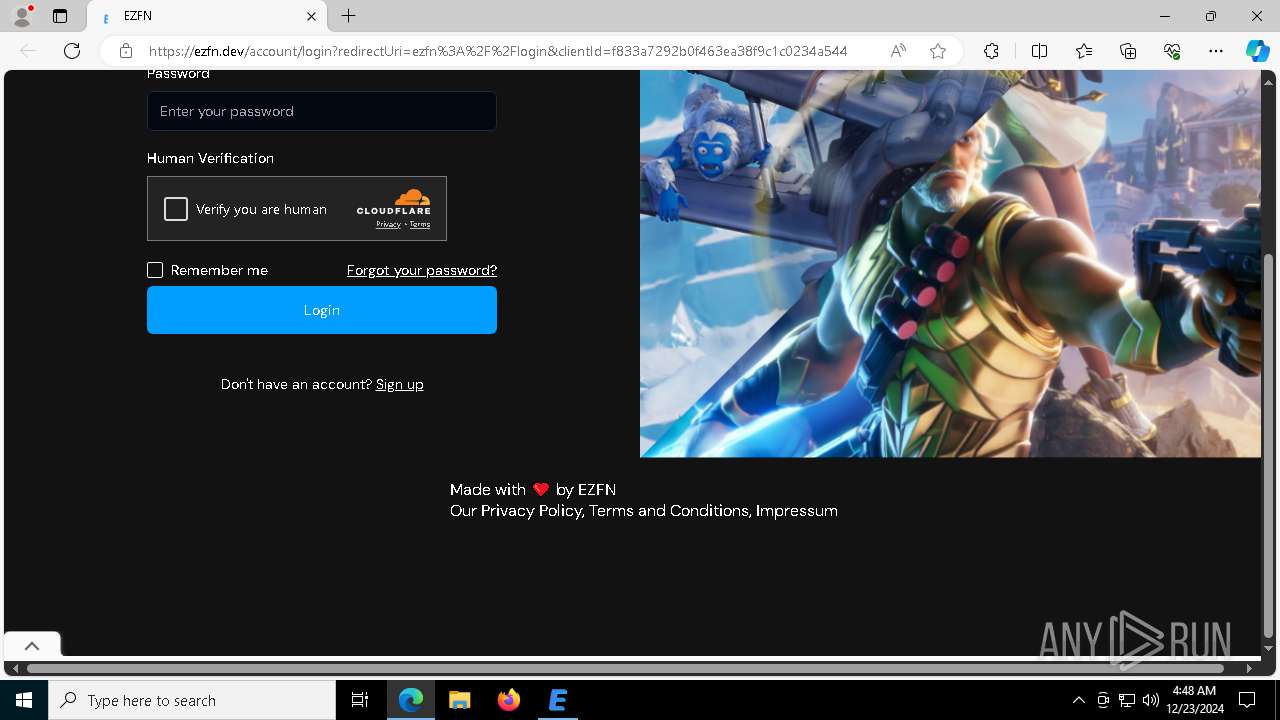Open Firefox taskbar icon
The width and height of the screenshot is (1280, 720).
508,700
